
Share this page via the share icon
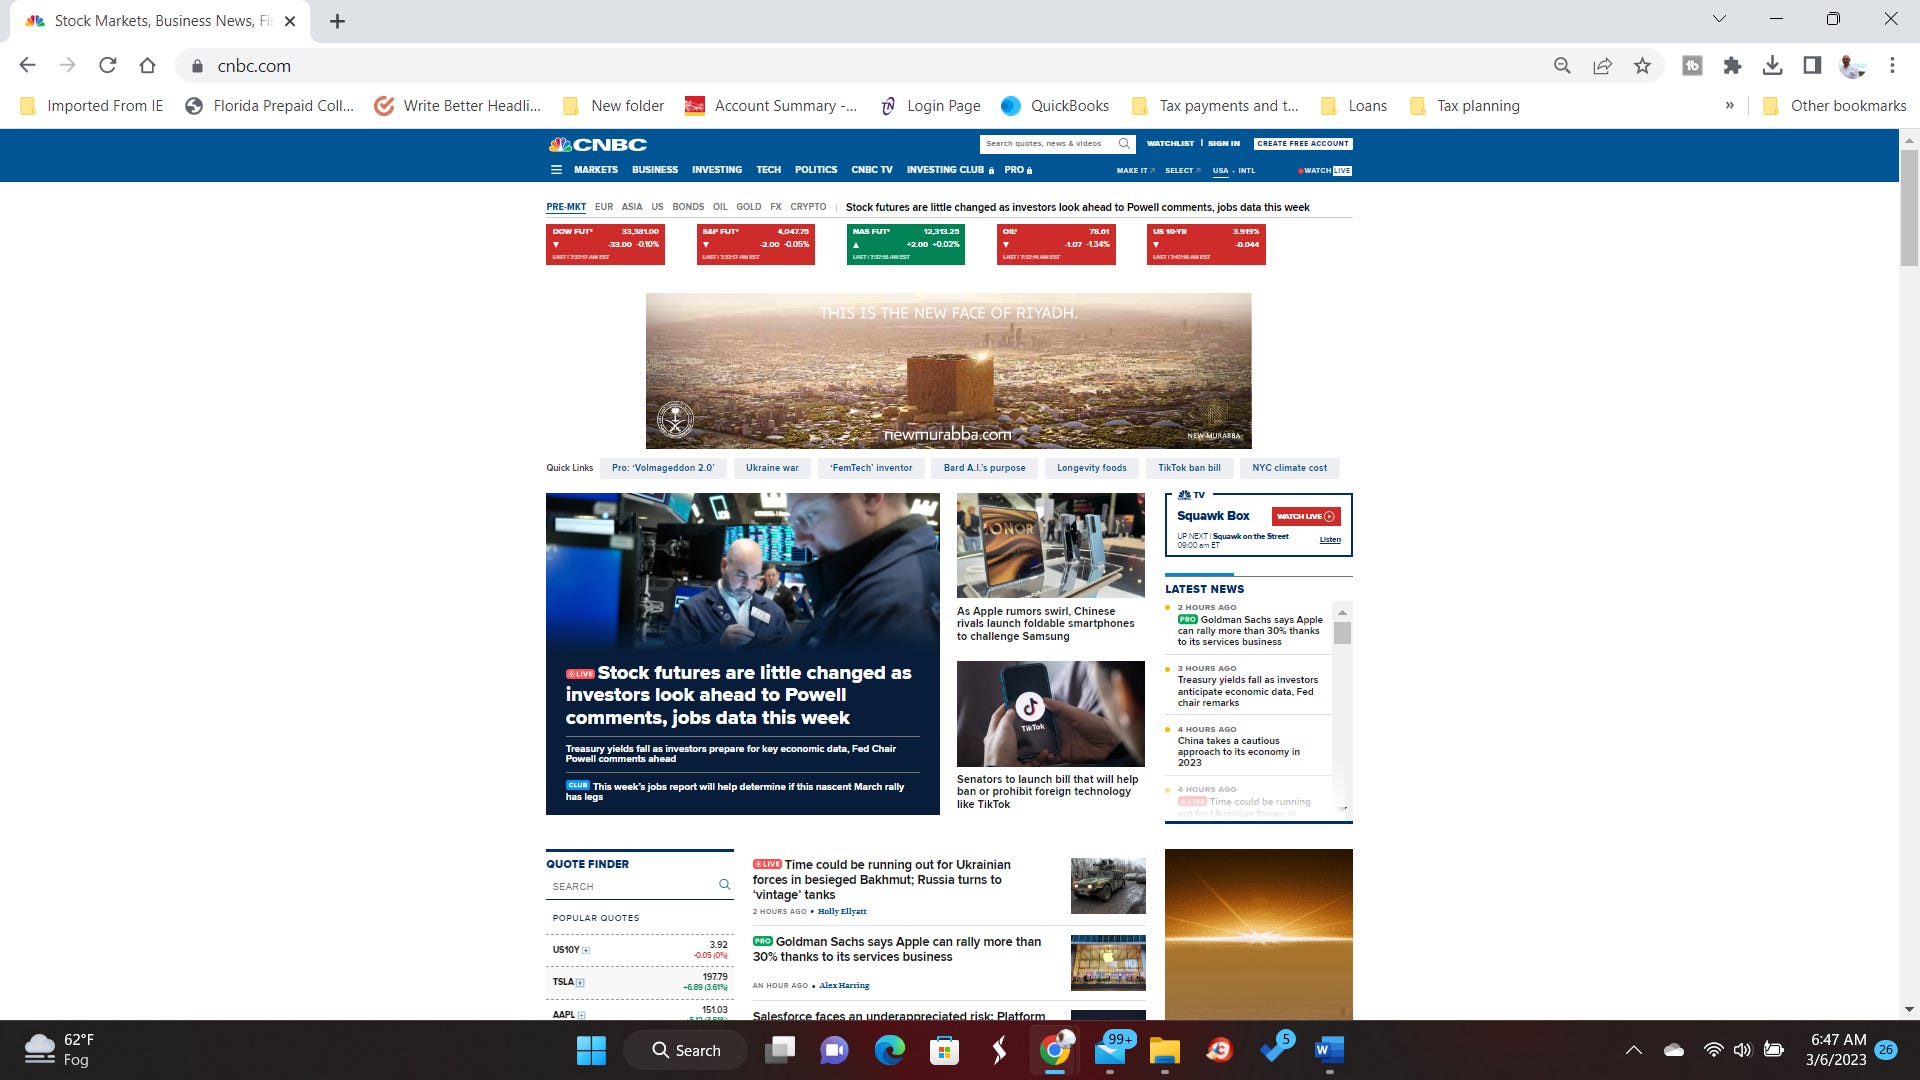click(1602, 65)
